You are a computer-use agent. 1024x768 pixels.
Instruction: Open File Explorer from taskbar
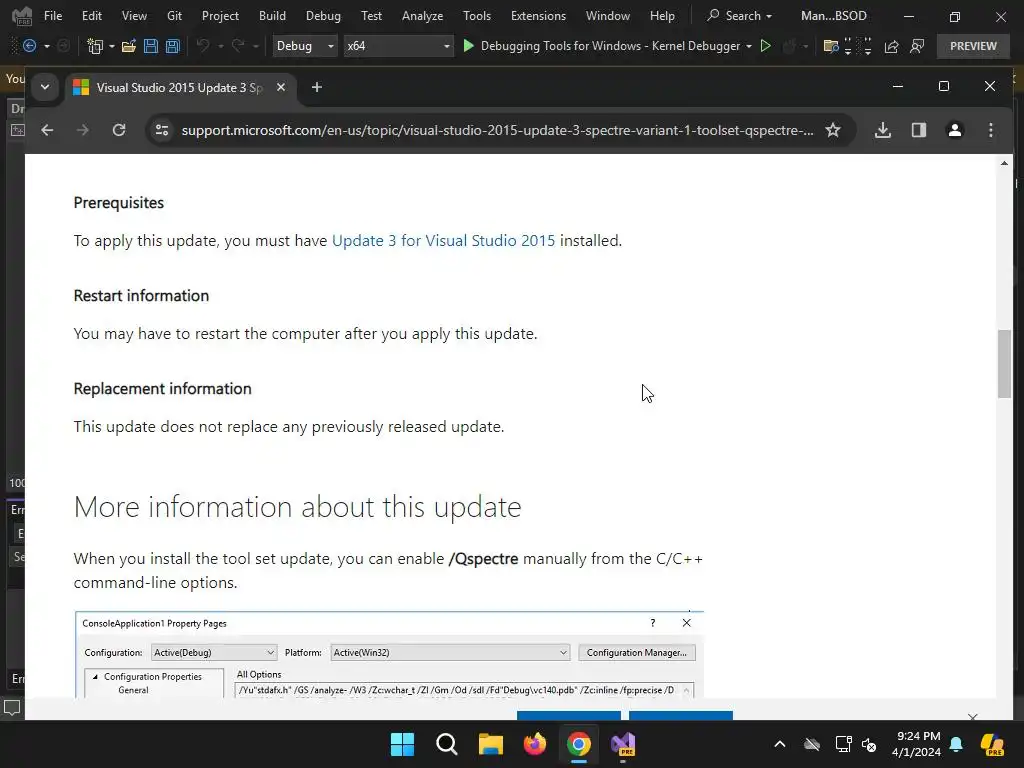coord(490,744)
